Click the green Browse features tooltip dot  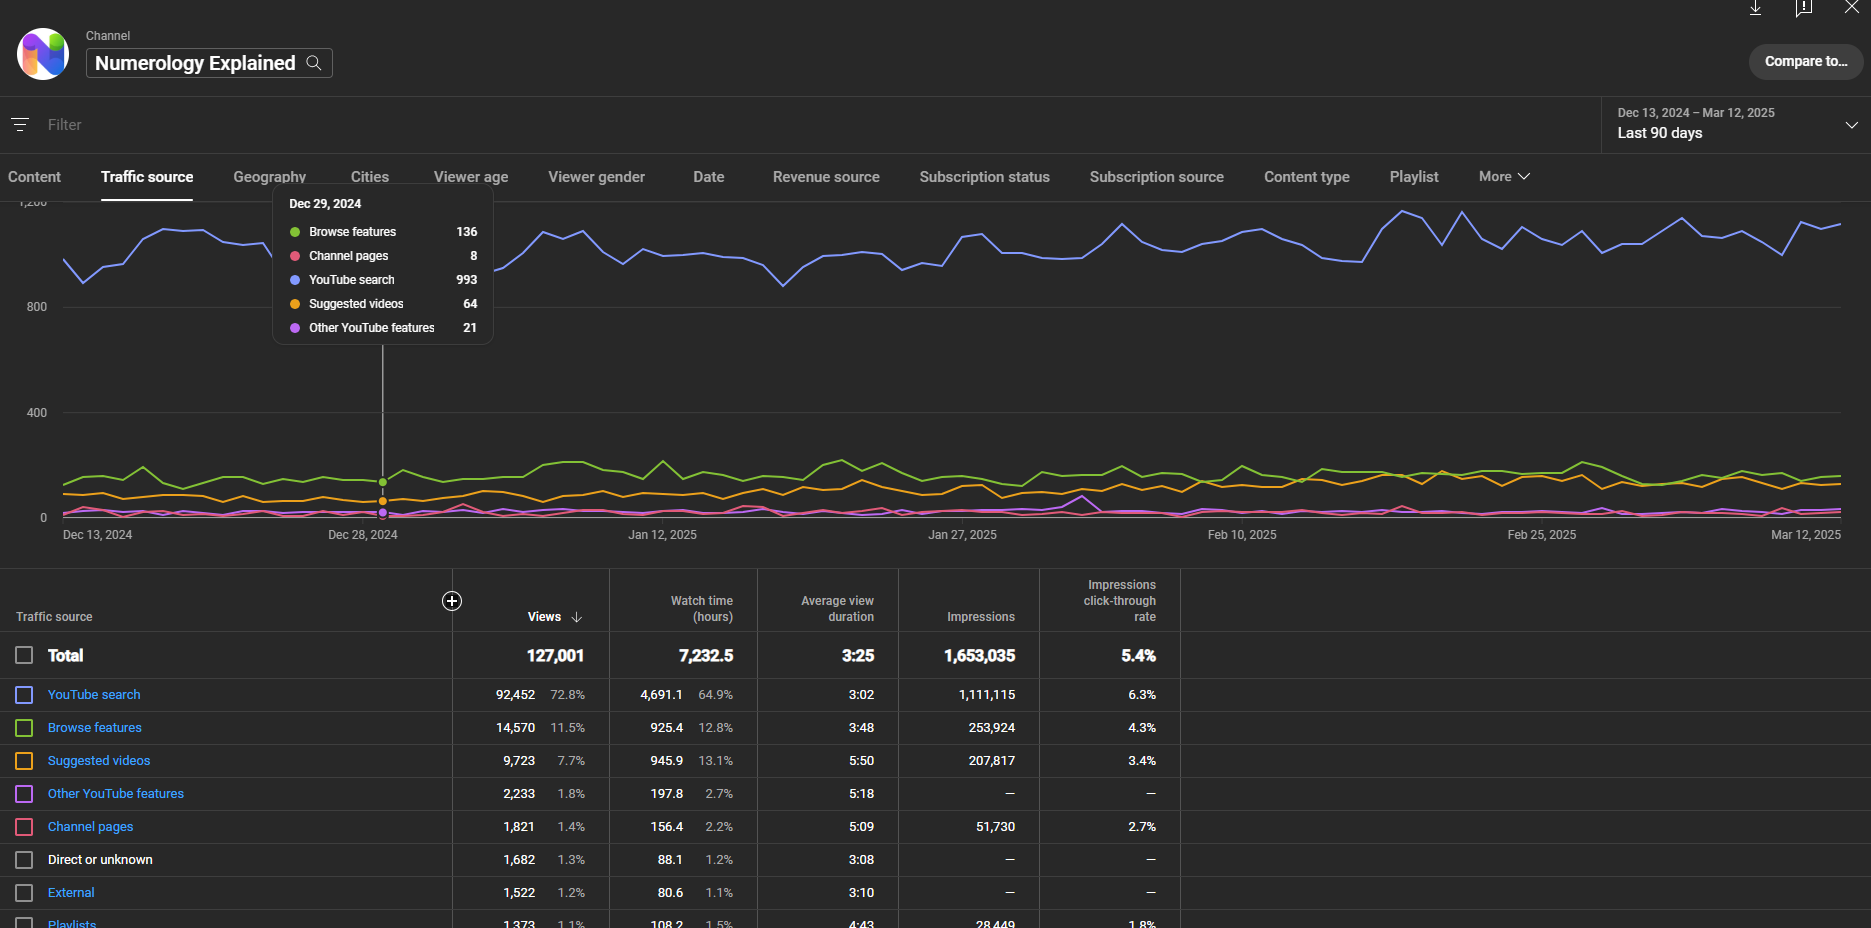[x=295, y=232]
